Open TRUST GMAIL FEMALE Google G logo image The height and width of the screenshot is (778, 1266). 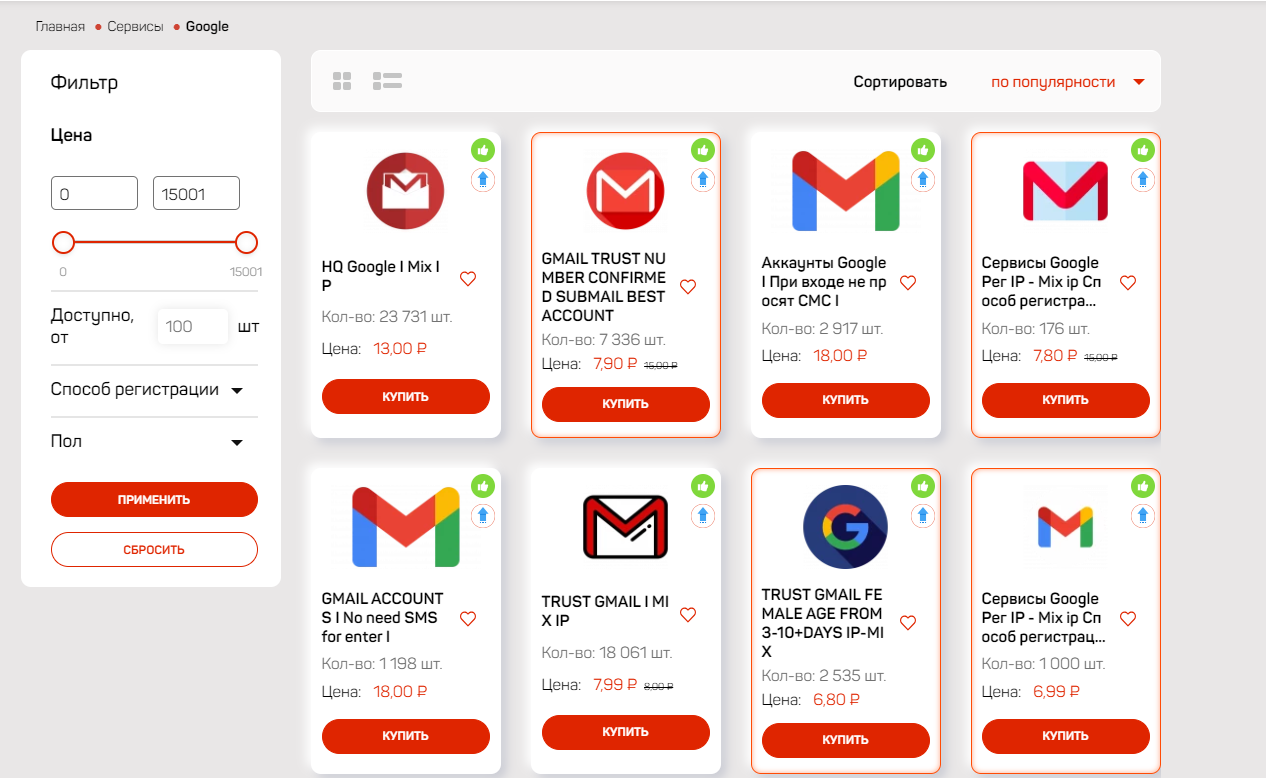click(x=845, y=527)
